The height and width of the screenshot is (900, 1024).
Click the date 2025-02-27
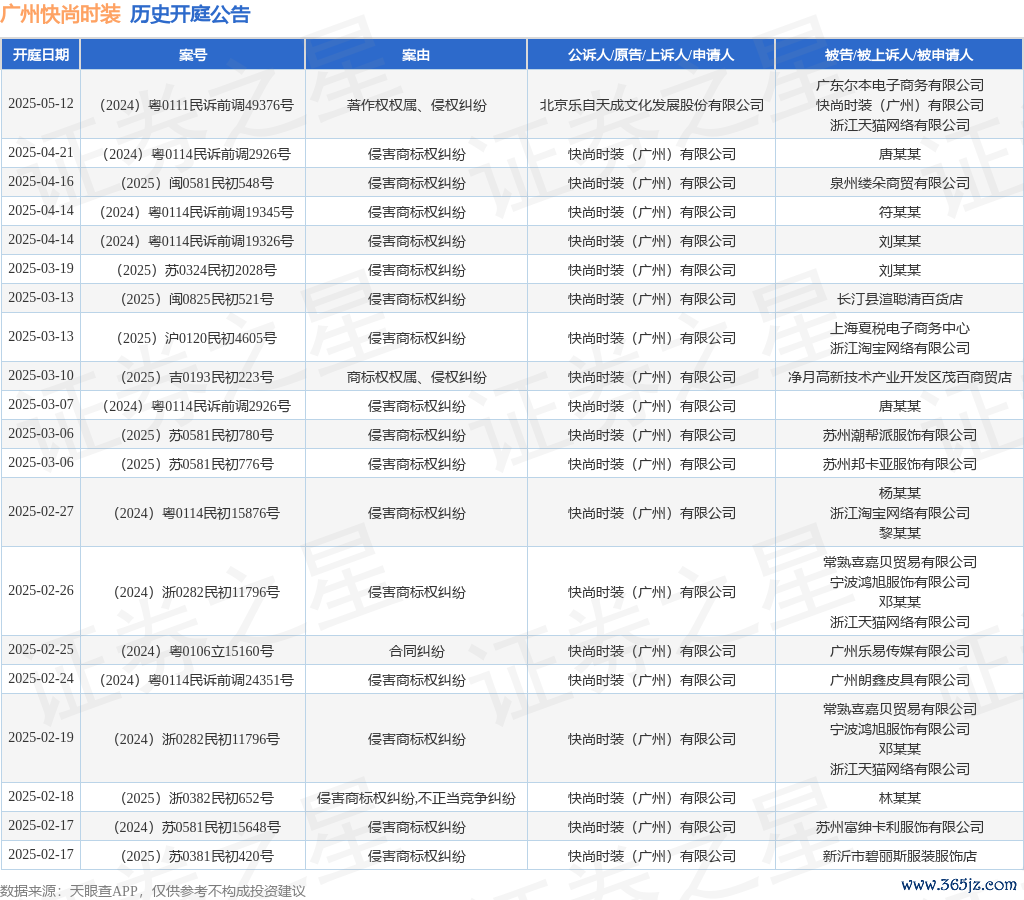tap(40, 511)
